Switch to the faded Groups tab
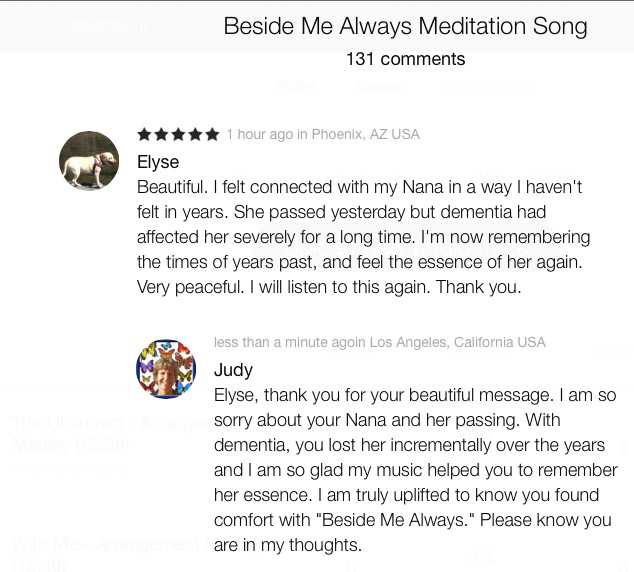The width and height of the screenshot is (634, 572). (x=379, y=87)
